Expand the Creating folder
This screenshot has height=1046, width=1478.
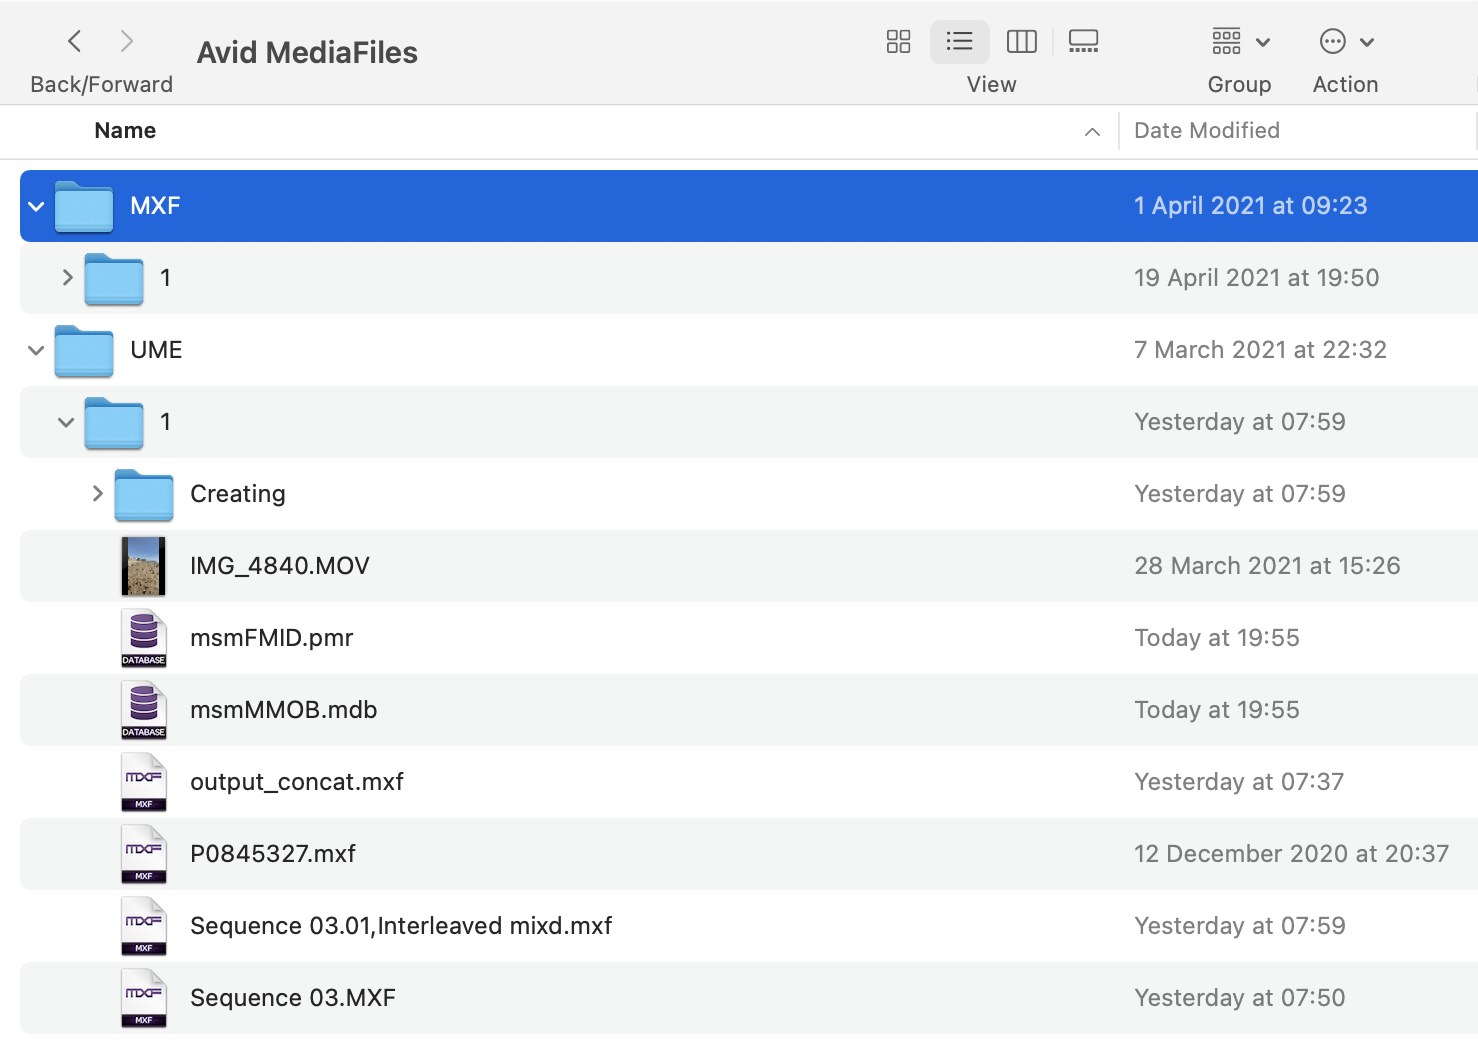point(97,493)
